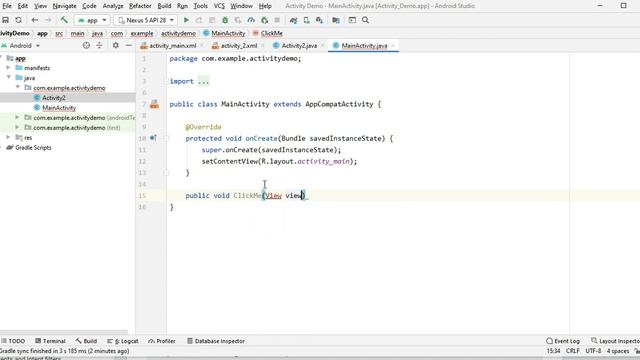Click the Save All toolbar icon
640x360 pixels.
(x=6, y=20)
